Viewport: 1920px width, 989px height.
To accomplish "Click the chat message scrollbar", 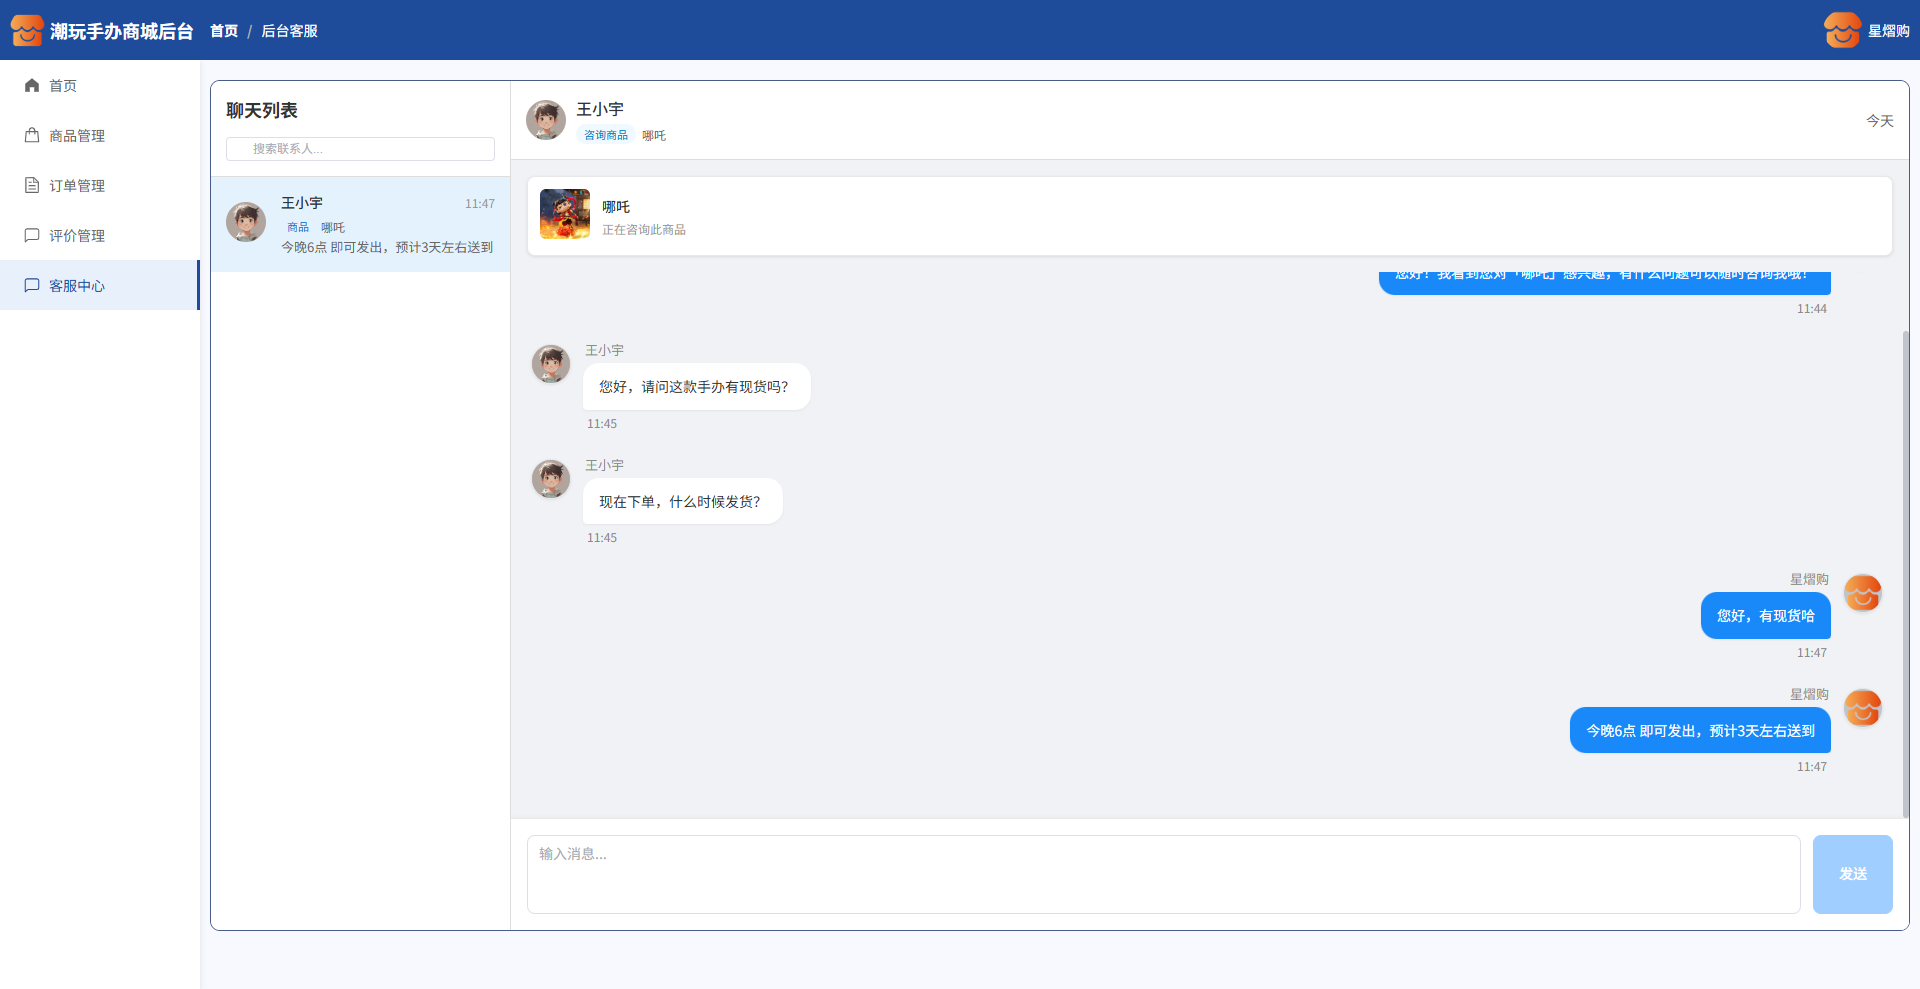I will point(1905,570).
